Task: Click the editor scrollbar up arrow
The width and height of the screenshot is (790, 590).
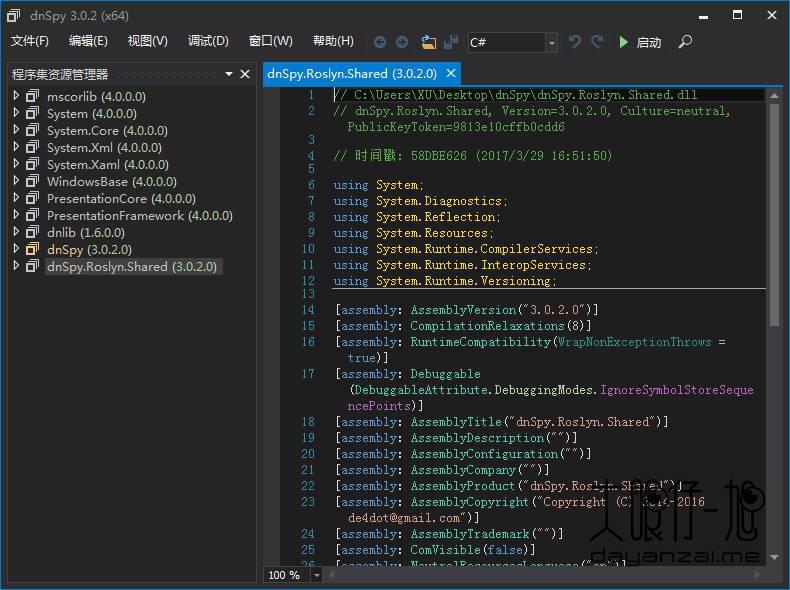Action: click(775, 95)
